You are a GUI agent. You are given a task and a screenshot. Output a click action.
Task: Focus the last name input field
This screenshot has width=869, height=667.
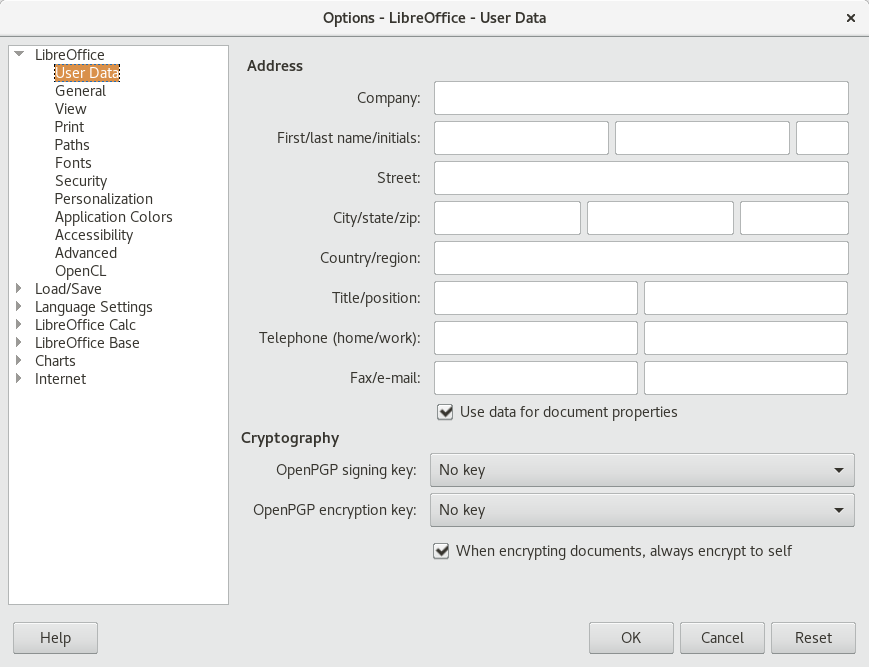[x=702, y=138]
